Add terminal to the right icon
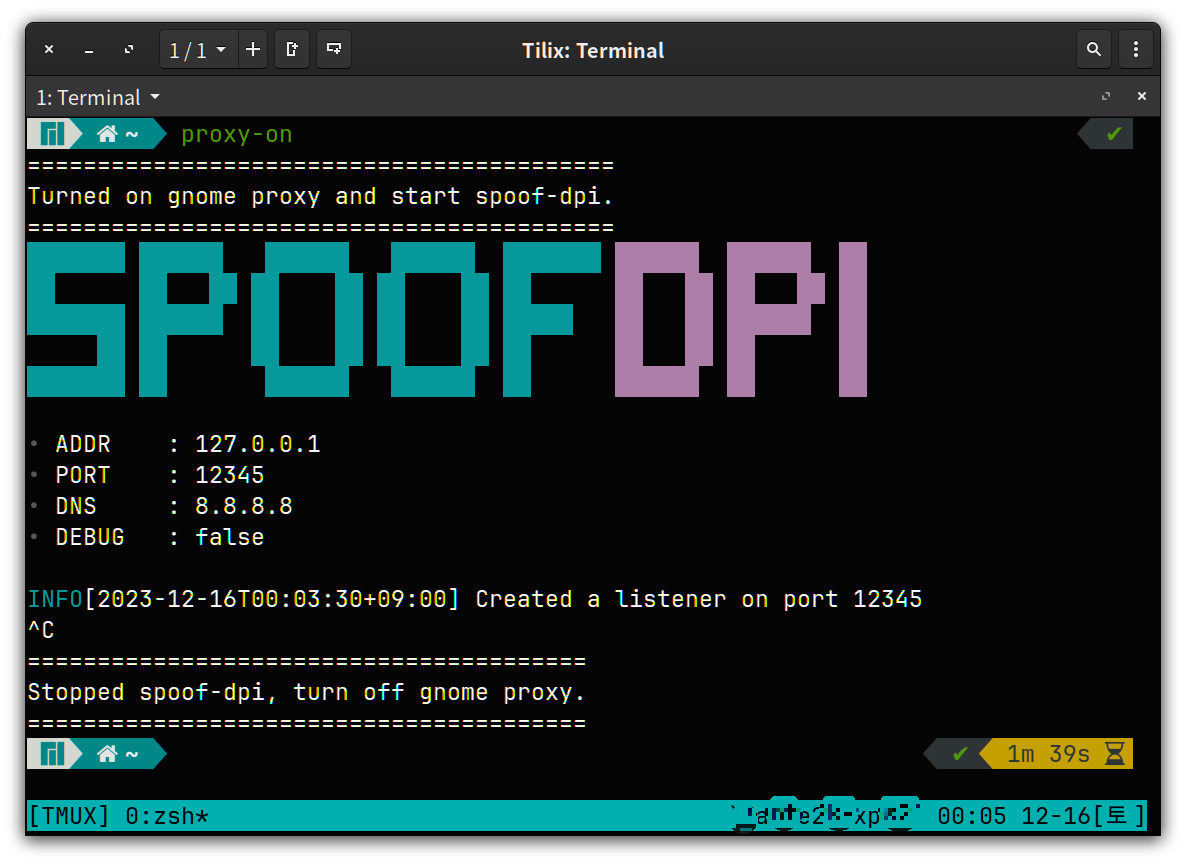Image resolution: width=1186 pixels, height=864 pixels. click(292, 50)
